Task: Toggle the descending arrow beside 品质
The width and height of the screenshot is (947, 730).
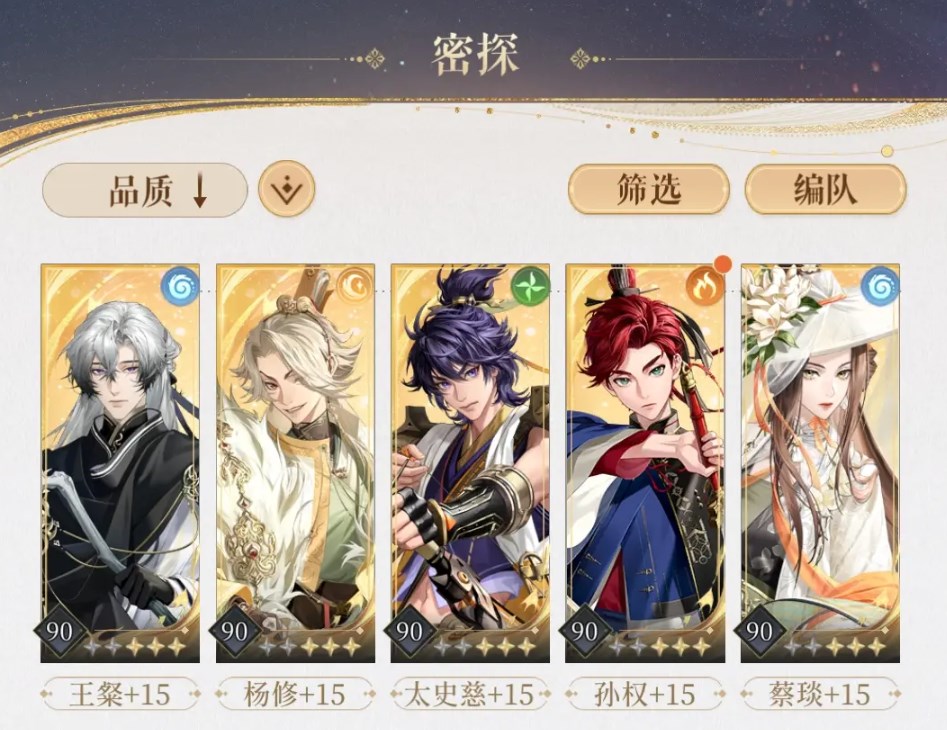Action: [200, 190]
